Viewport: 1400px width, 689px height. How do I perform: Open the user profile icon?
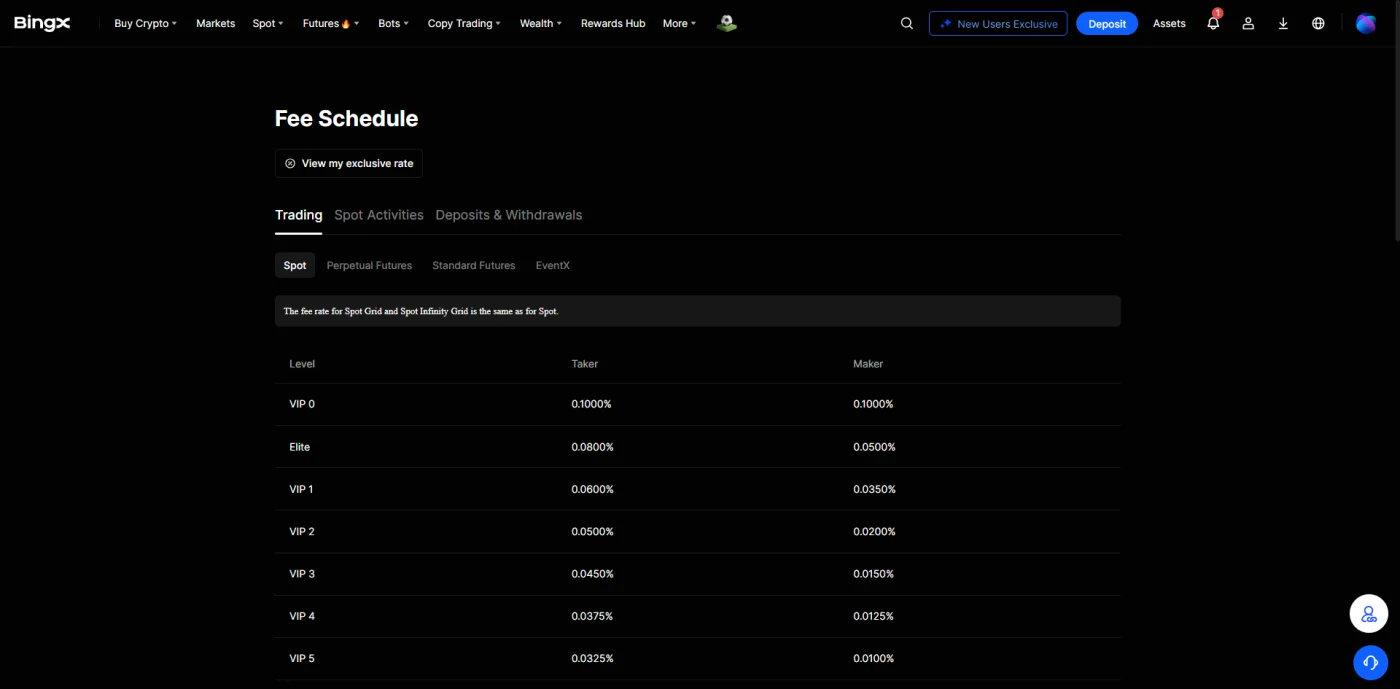(1248, 23)
